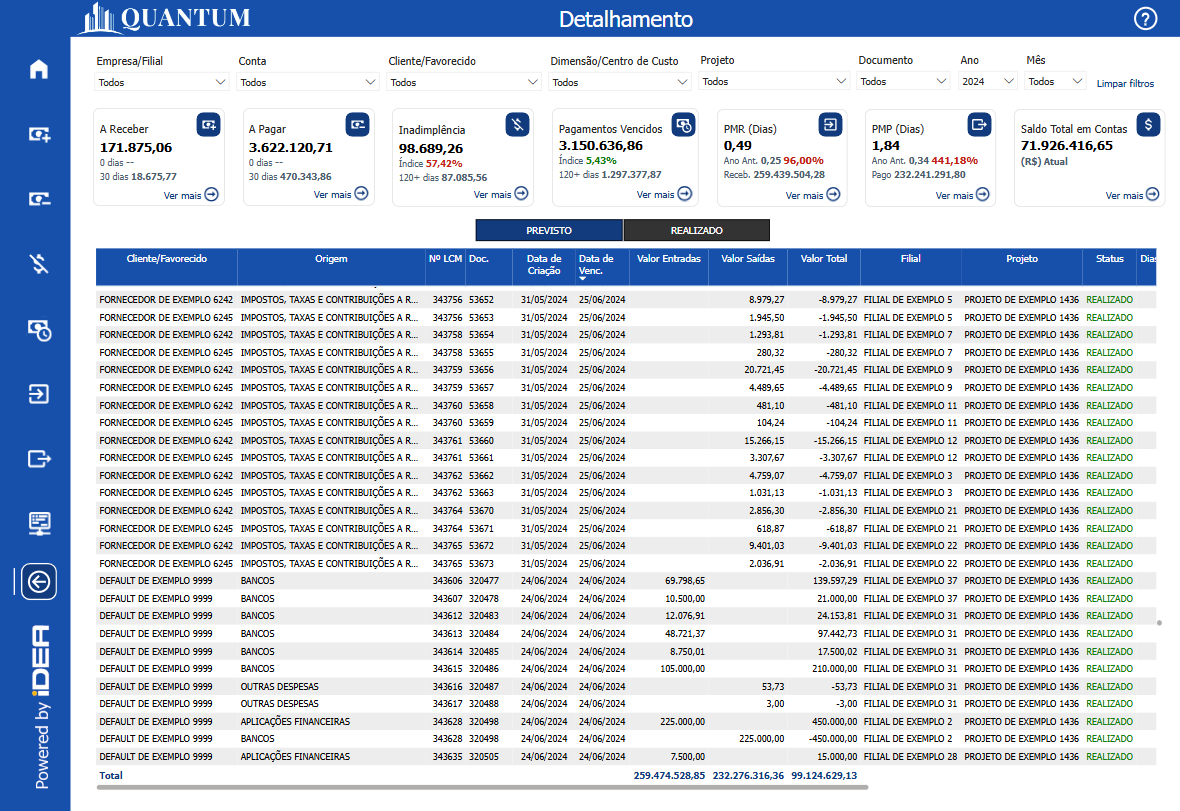
Task: Click the PMP (Dias) card icon
Action: (979, 124)
